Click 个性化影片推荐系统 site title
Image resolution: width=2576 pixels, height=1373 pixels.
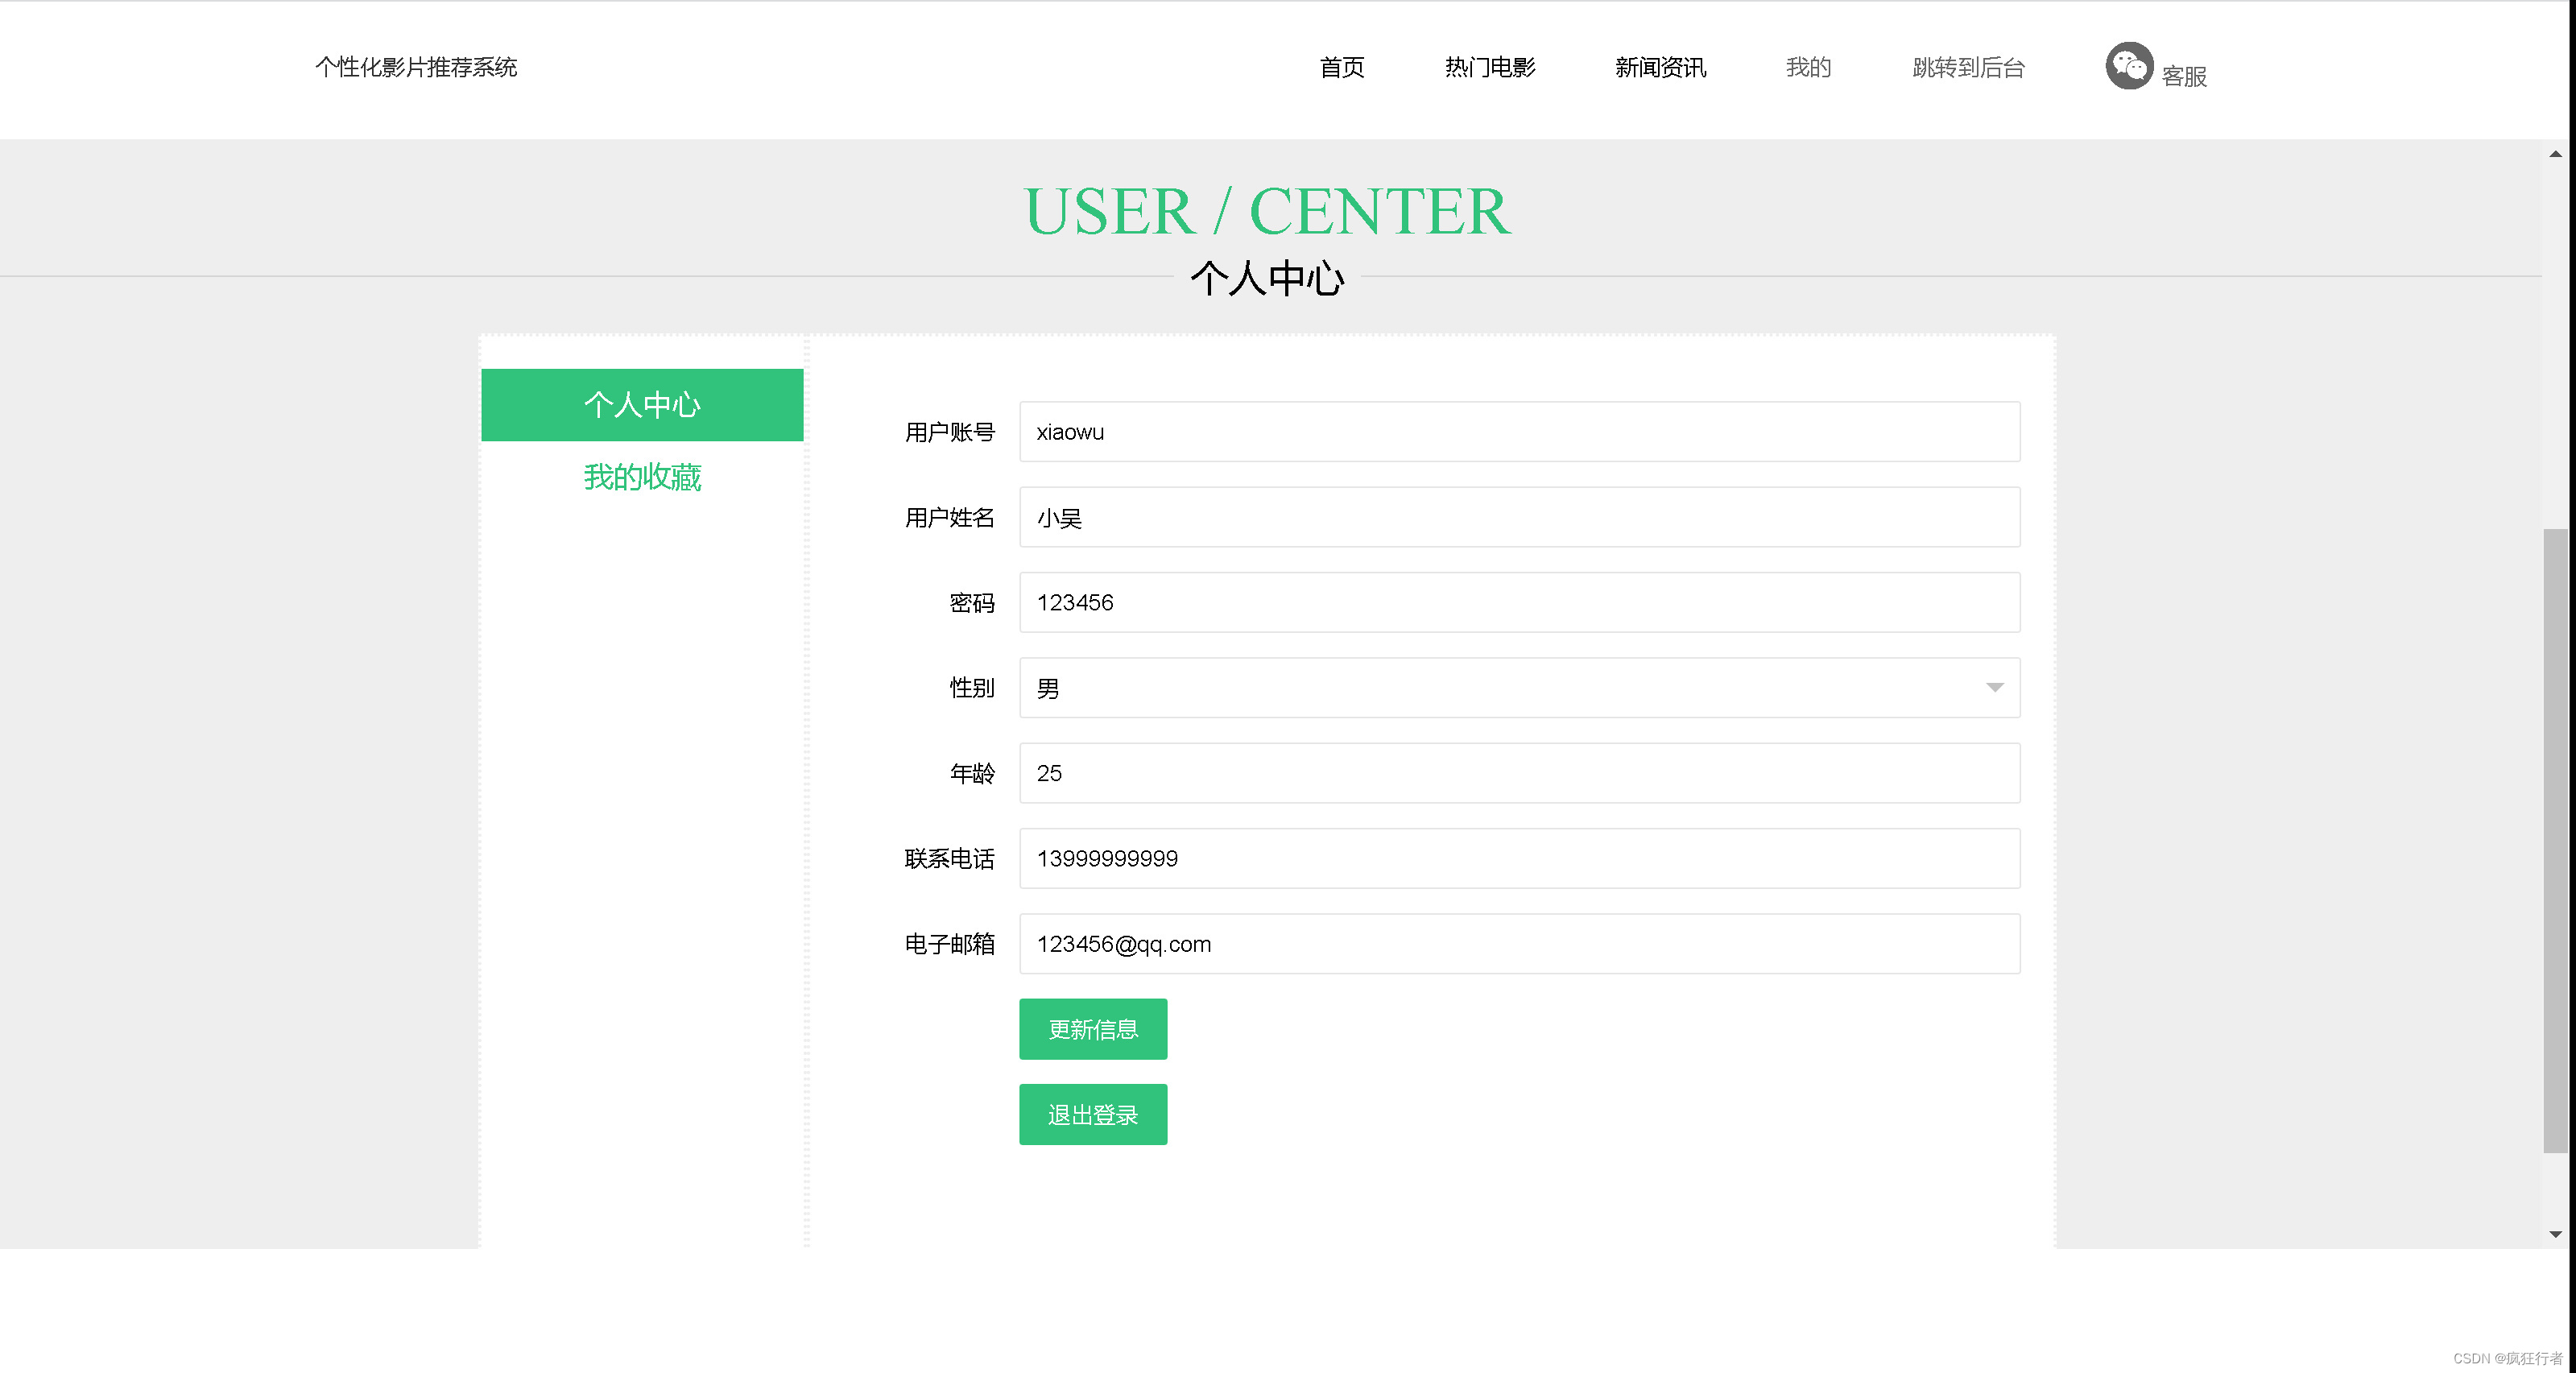pyautogui.click(x=416, y=67)
